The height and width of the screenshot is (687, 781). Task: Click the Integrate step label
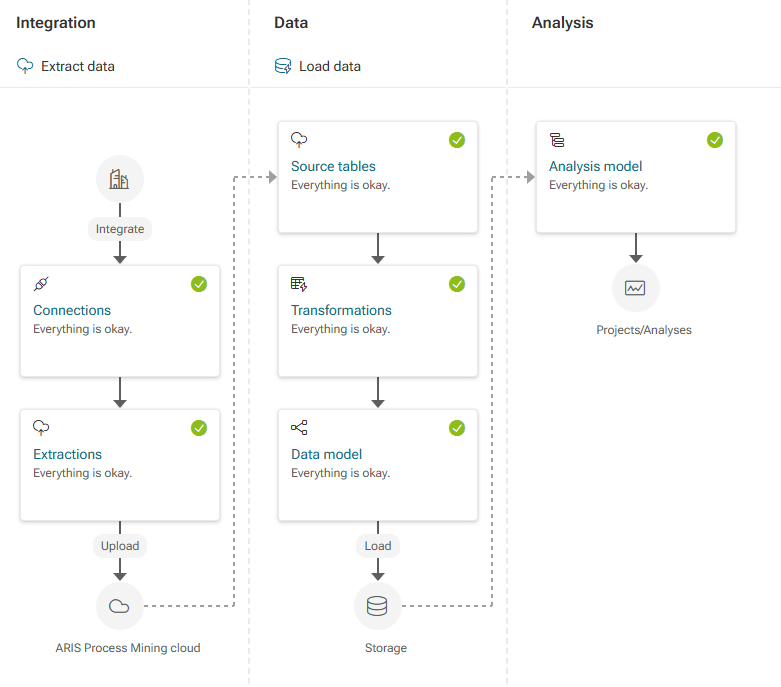tap(120, 229)
